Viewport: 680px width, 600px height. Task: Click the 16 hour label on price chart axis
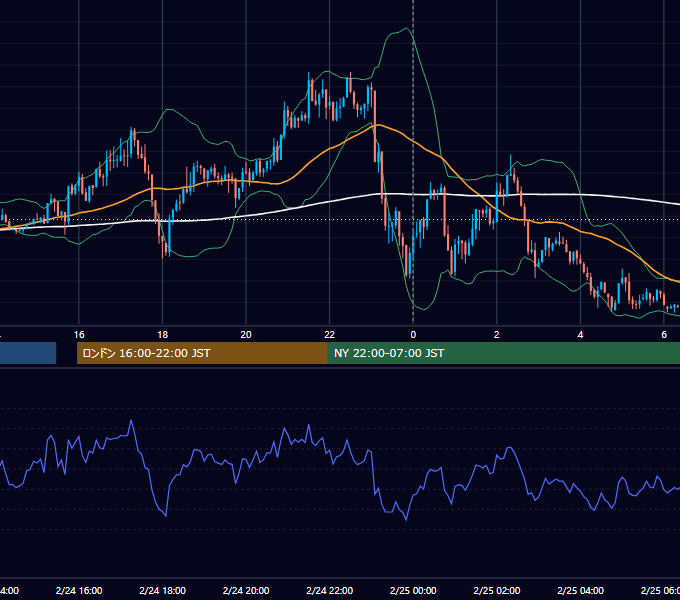(79, 335)
